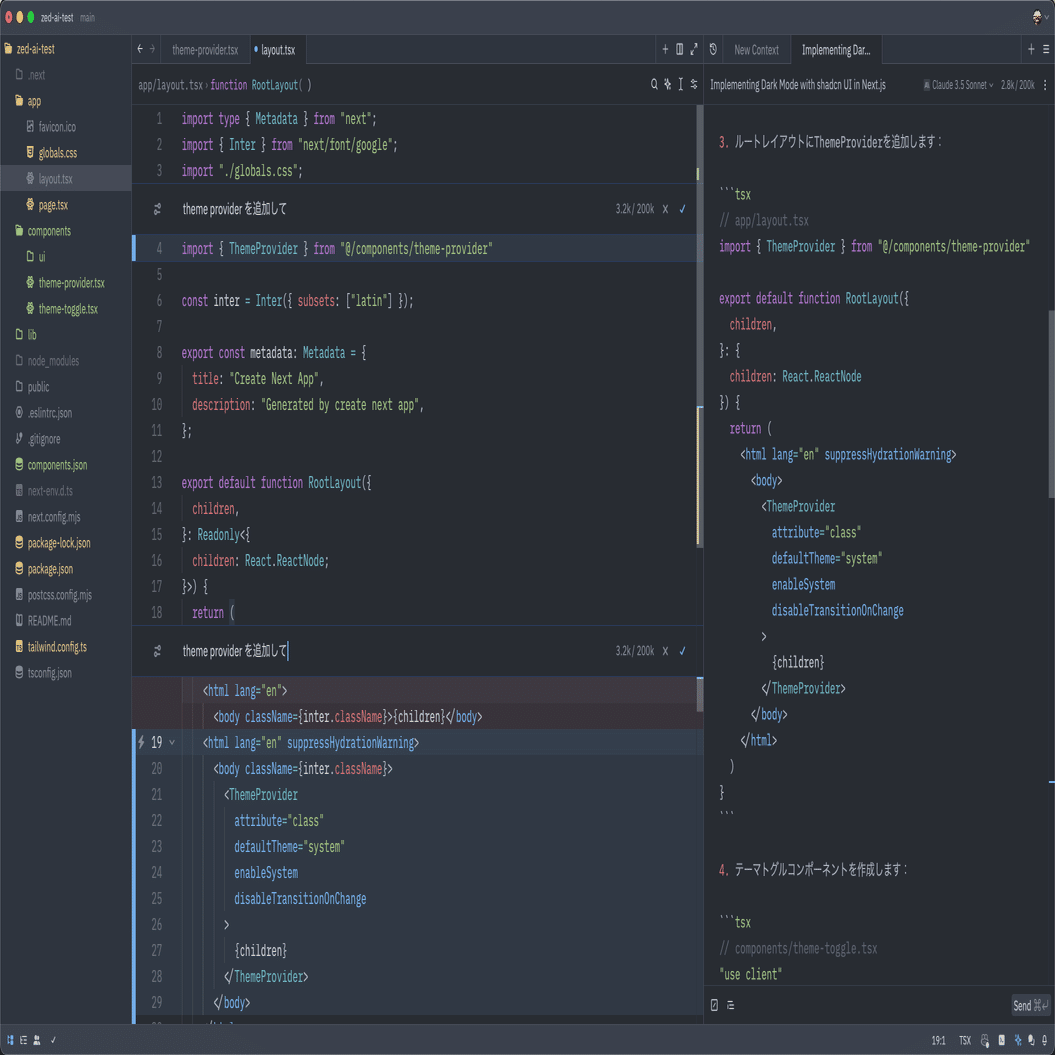The image size is (1055, 1055).
Task: Open slash command icon in assistant footer
Action: pos(715,1005)
